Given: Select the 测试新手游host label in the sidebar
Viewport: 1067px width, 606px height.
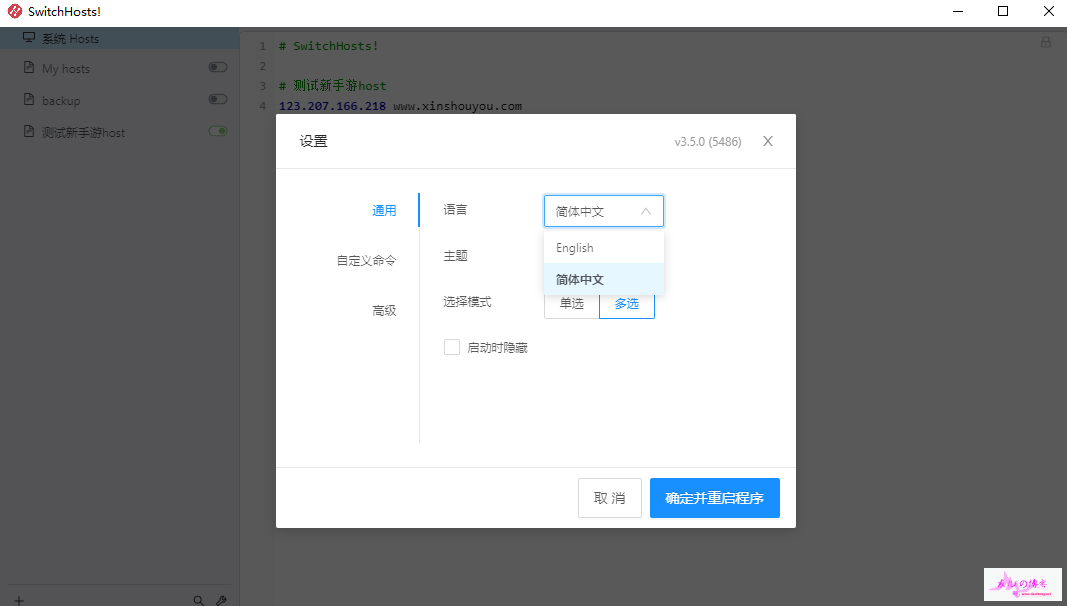Looking at the screenshot, I should [x=84, y=133].
